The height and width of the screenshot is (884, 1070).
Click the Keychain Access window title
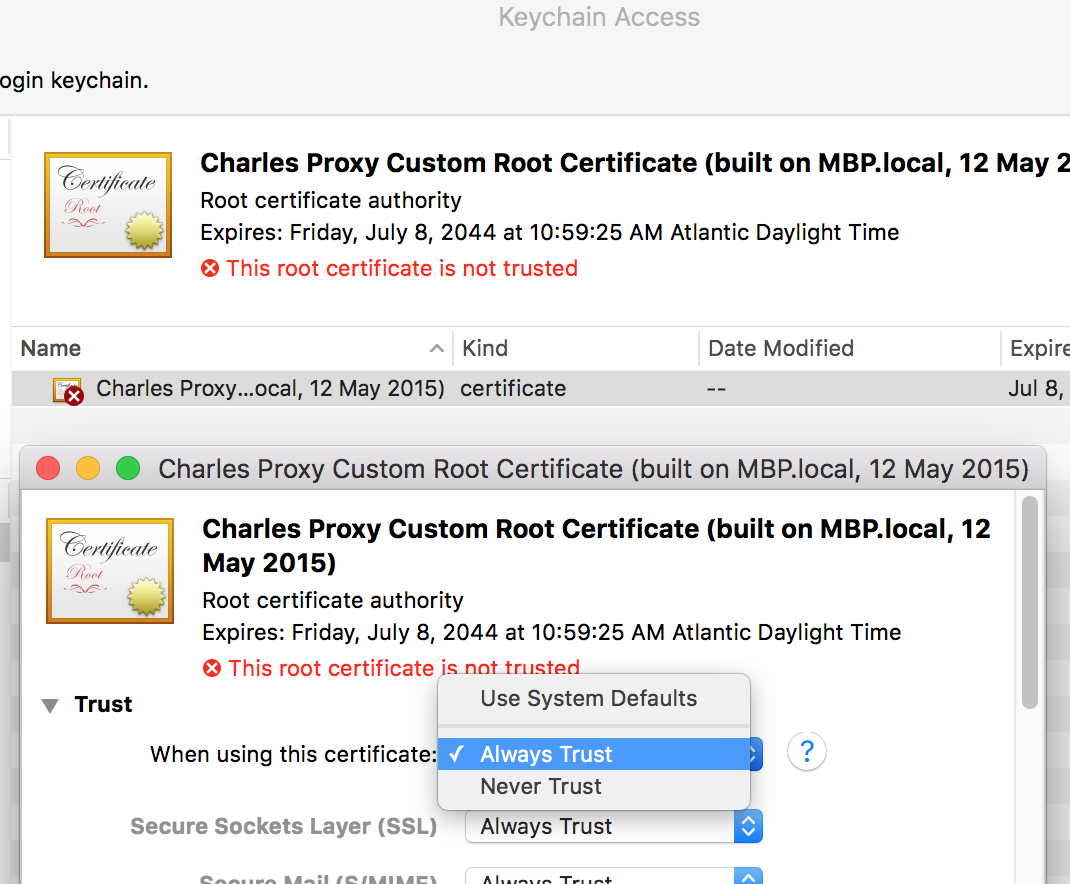pos(599,17)
